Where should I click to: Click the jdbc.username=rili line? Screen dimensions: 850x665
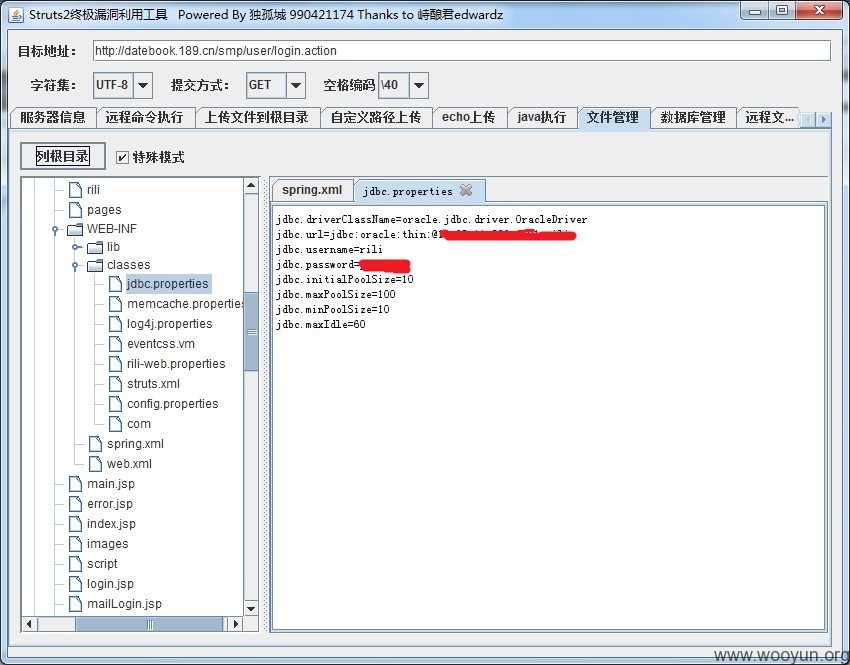(330, 250)
